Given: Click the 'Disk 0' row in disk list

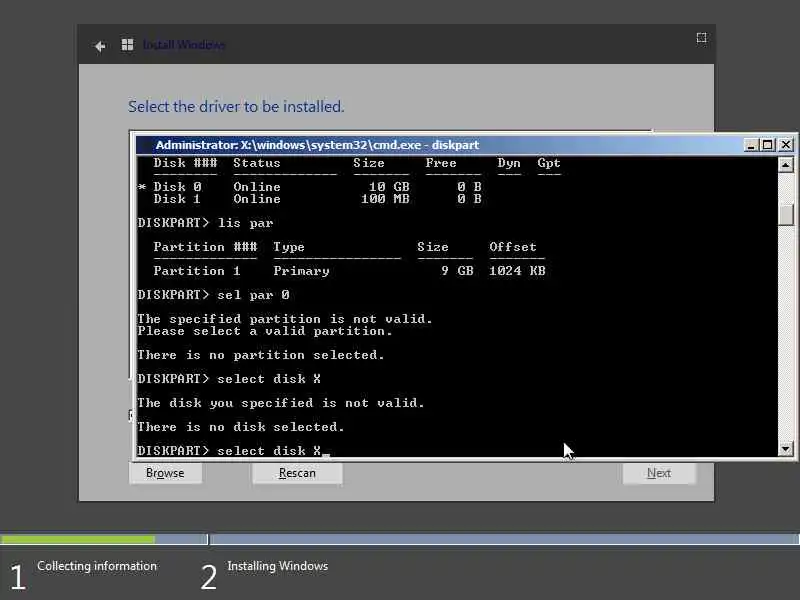Looking at the screenshot, I should [x=310, y=187].
